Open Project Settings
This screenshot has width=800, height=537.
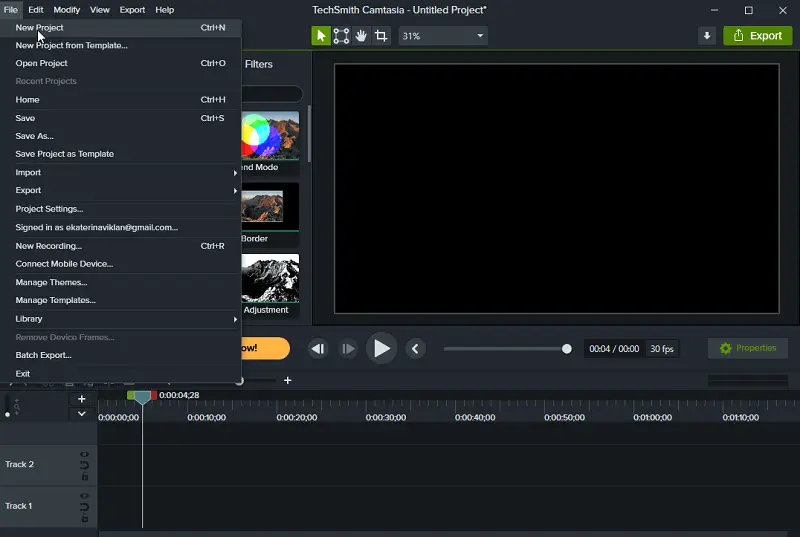pyautogui.click(x=120, y=209)
